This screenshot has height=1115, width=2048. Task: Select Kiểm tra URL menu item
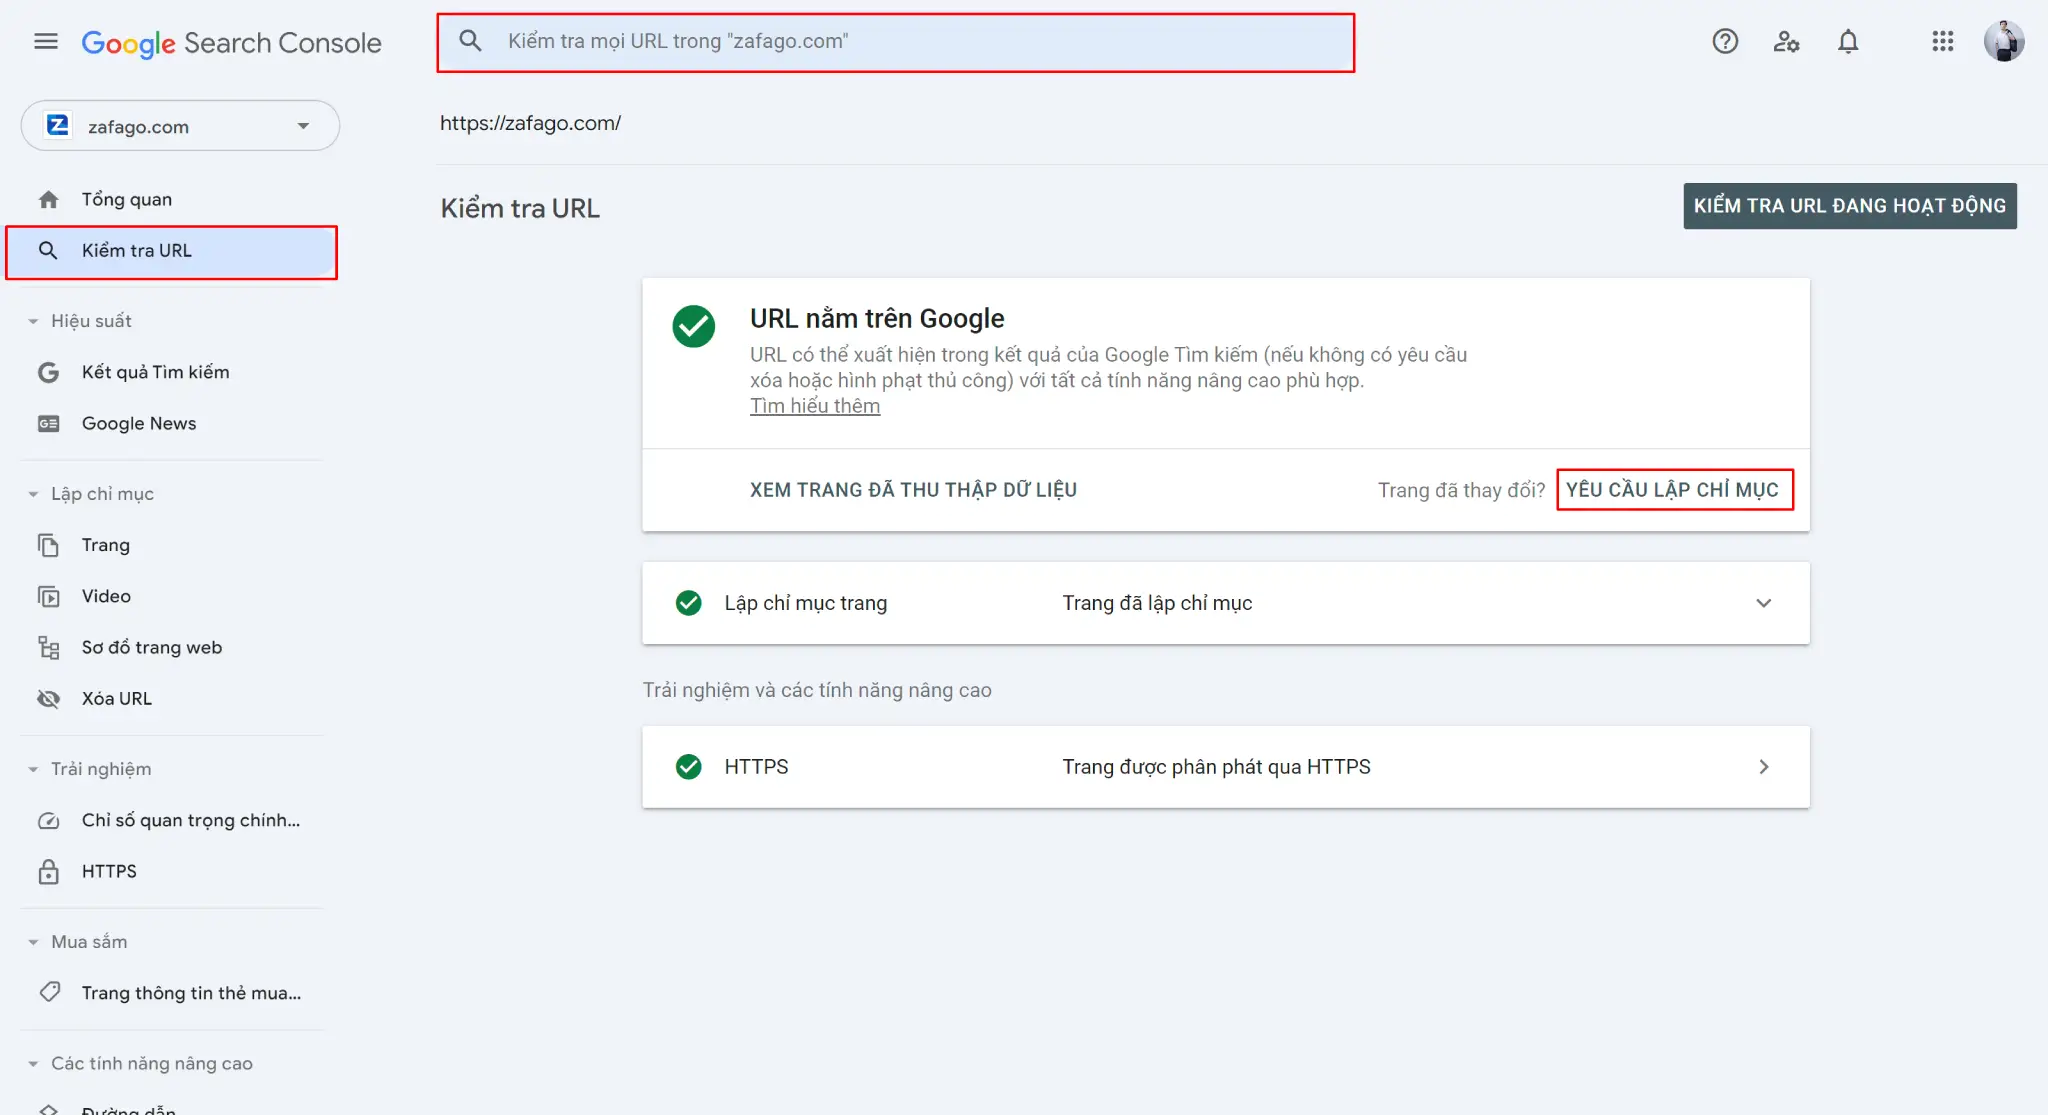point(172,251)
